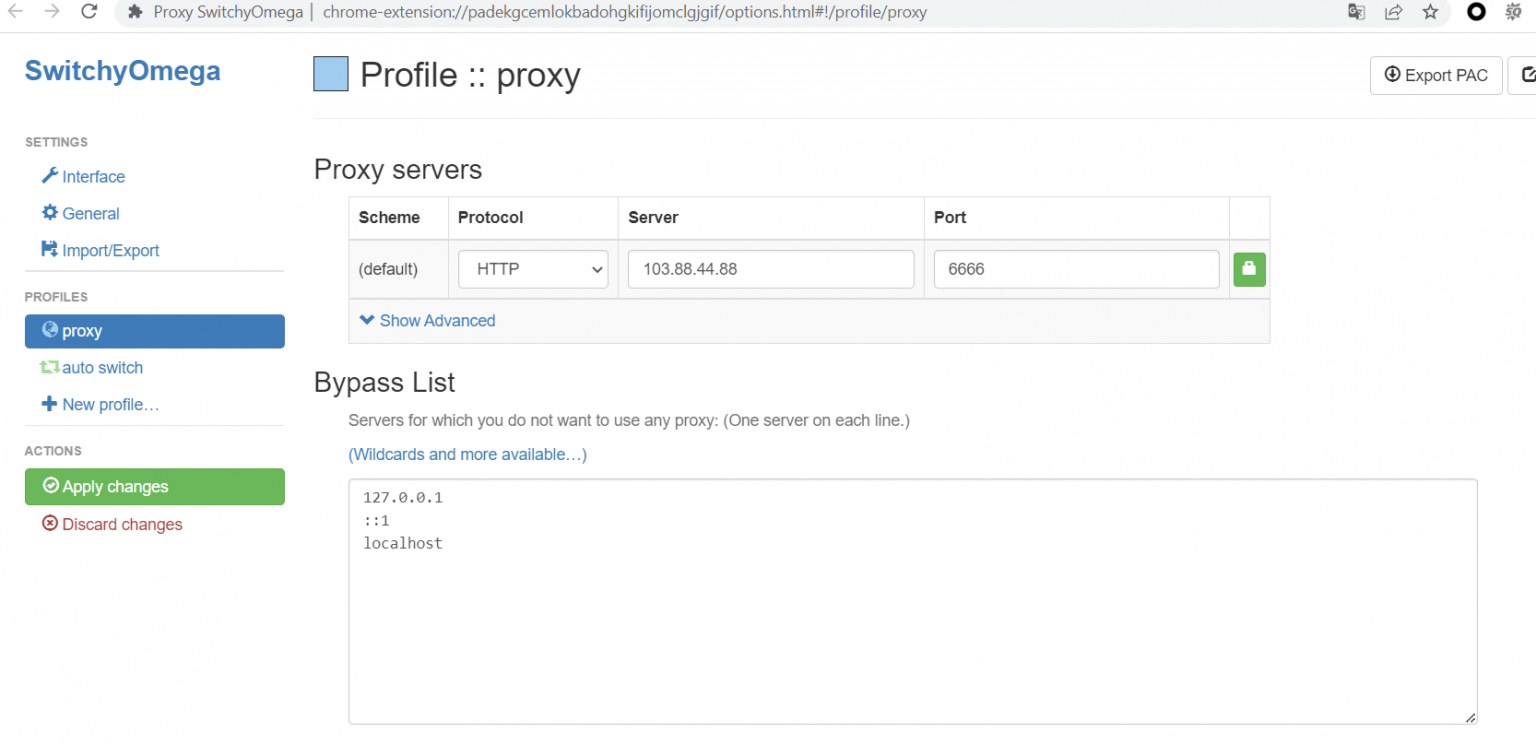Click the share page icon
Image resolution: width=1536 pixels, height=744 pixels.
tap(1393, 12)
